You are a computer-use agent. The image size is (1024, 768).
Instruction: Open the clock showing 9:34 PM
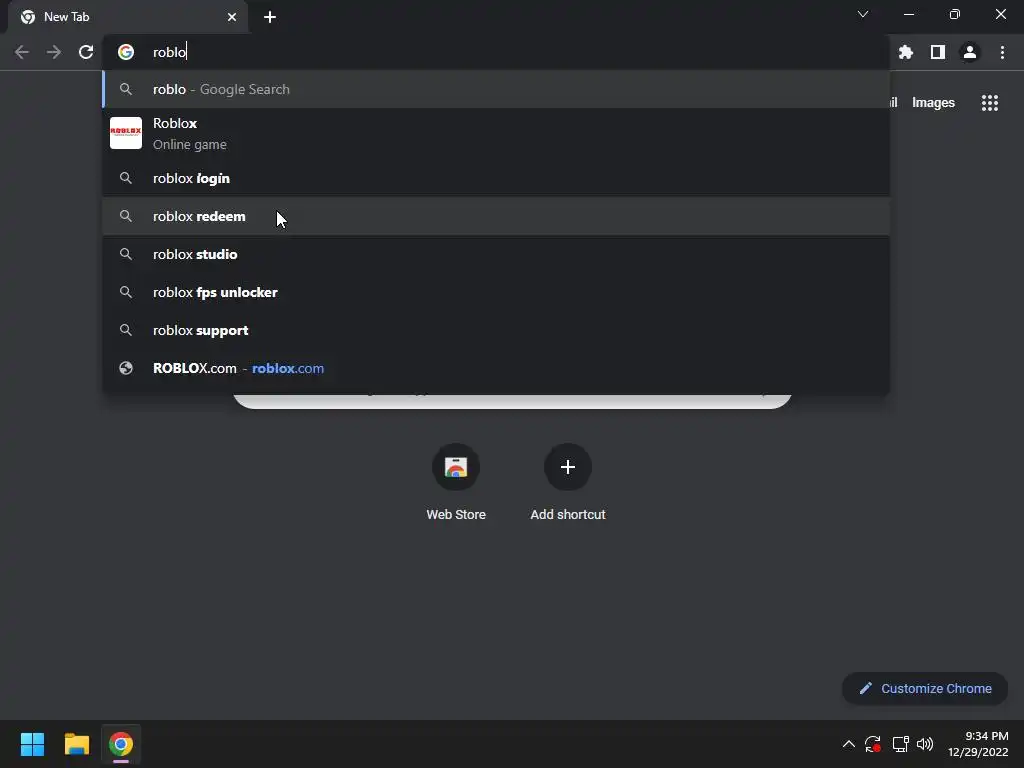[x=978, y=744]
